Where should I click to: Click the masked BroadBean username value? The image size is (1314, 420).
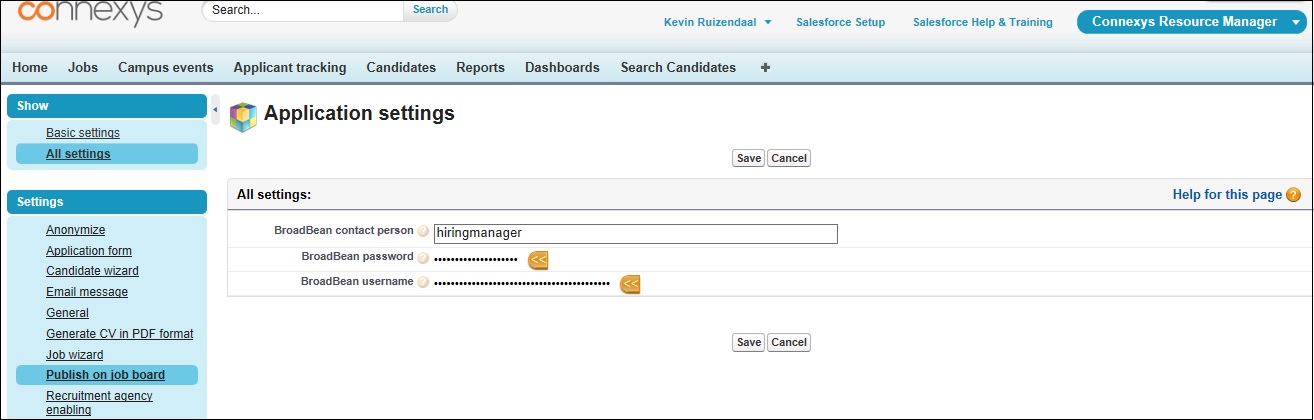point(522,284)
